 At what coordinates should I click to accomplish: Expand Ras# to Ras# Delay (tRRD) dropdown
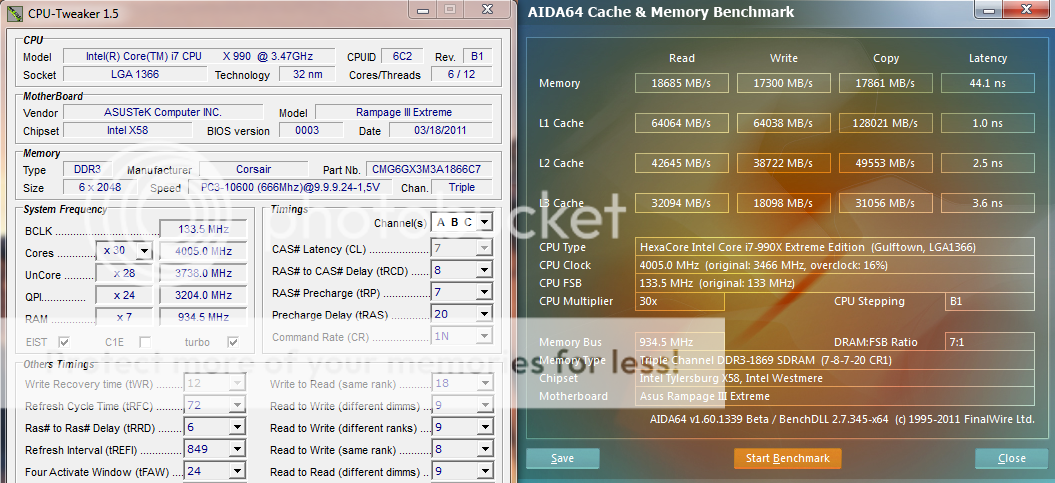237,427
